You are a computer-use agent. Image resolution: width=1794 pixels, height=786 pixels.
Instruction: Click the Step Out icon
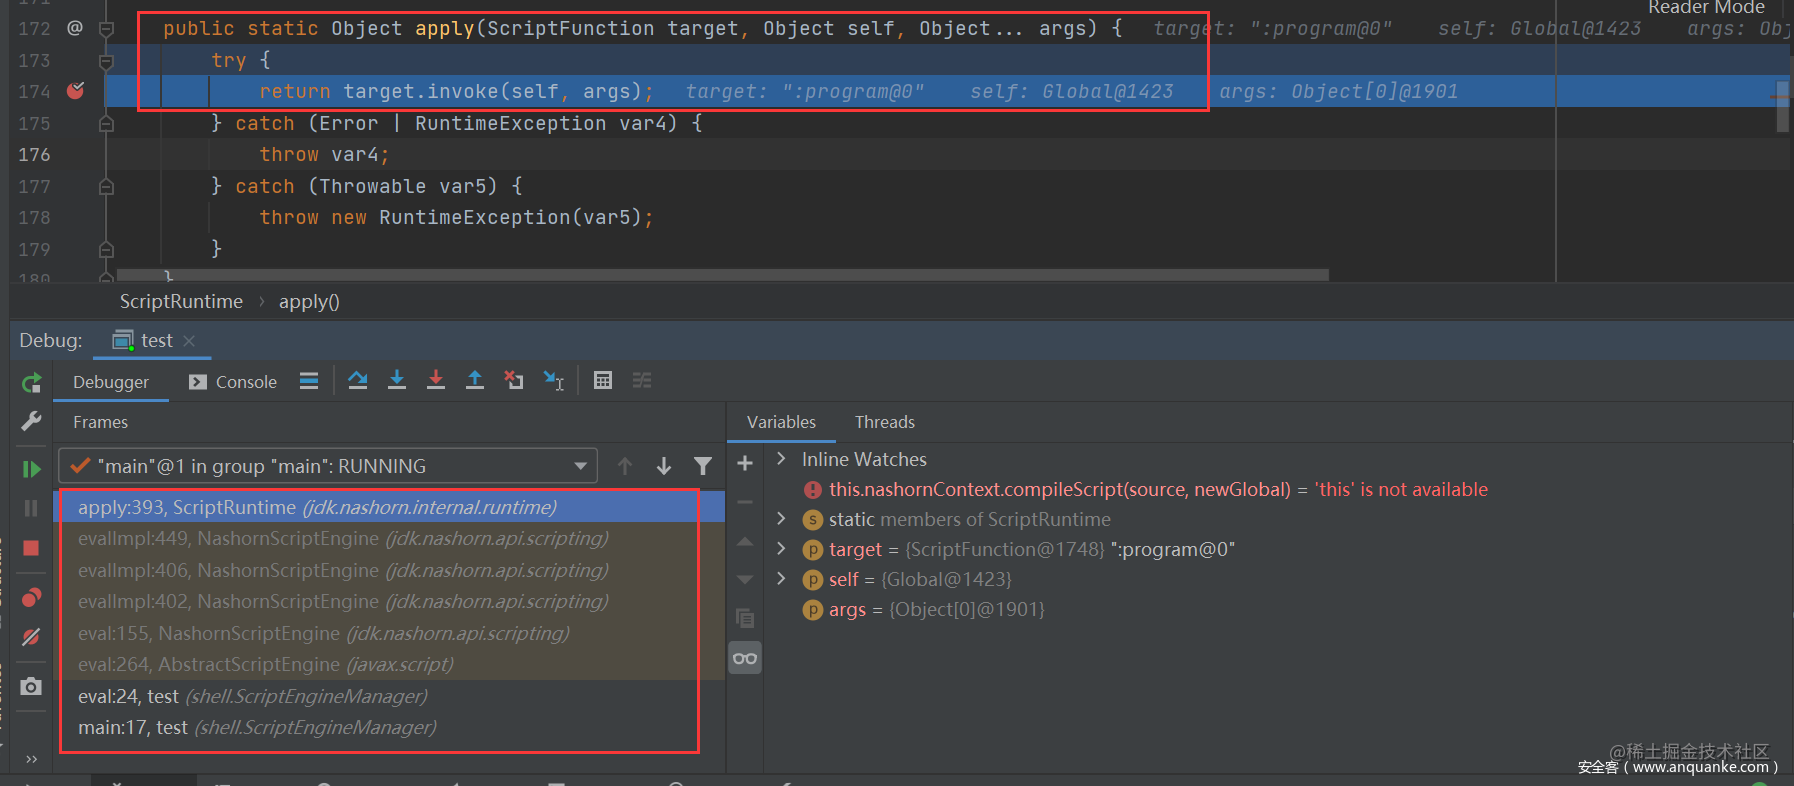coord(475,380)
